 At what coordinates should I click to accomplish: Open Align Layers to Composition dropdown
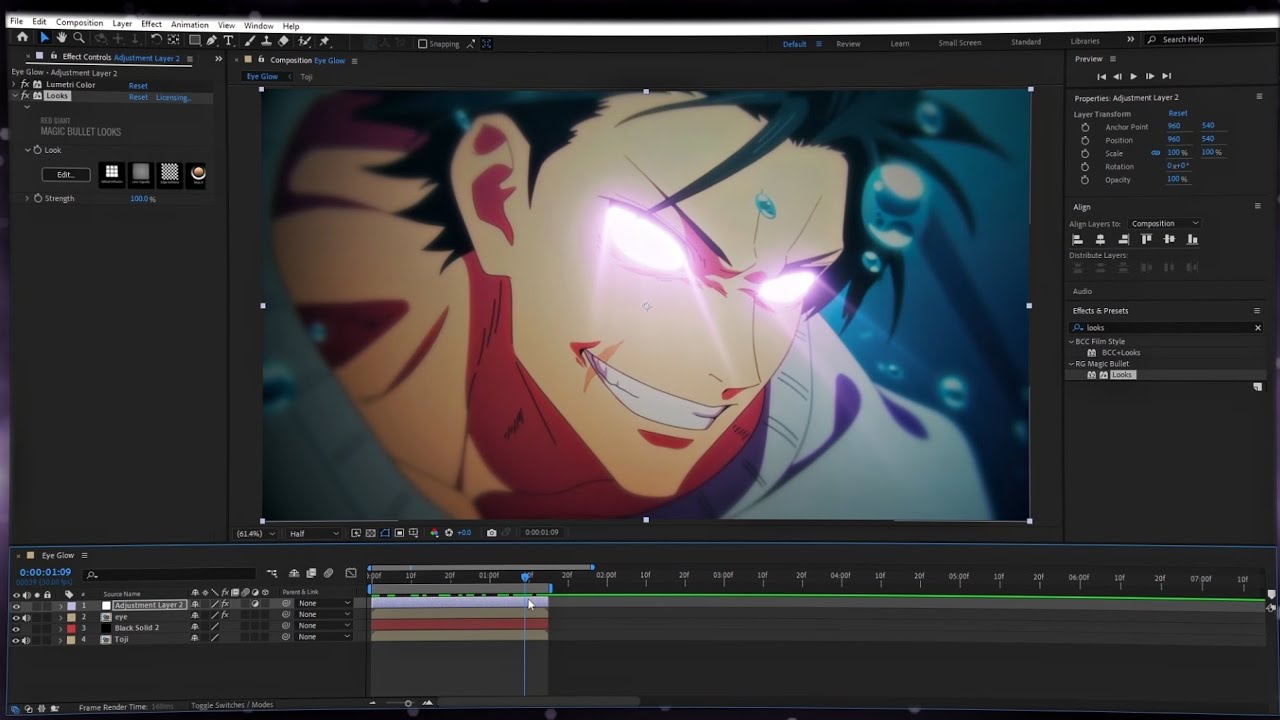1164,223
